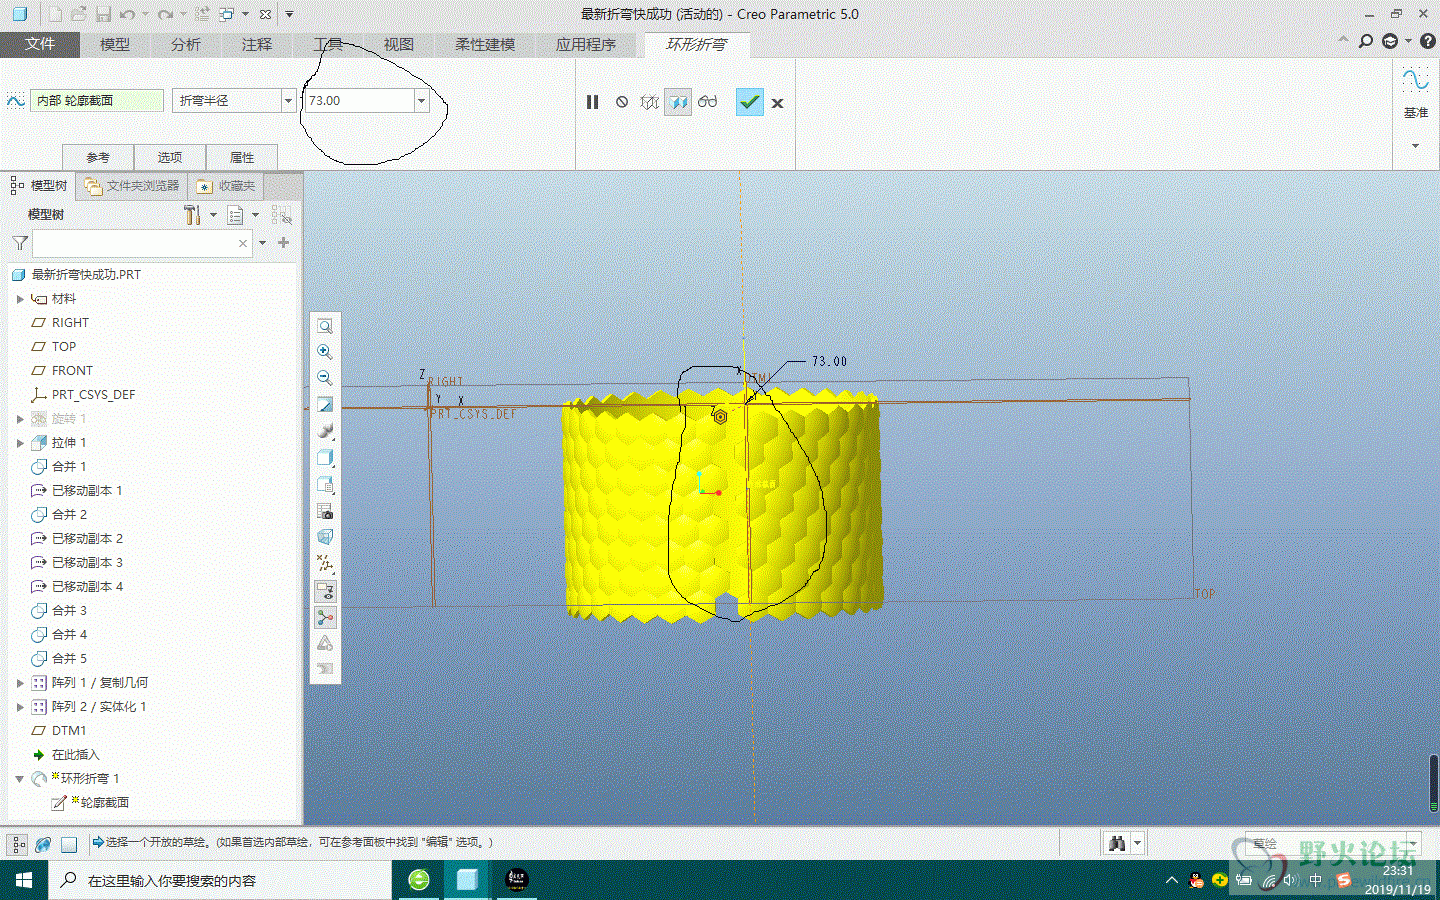Click the plus icon beside the tree filter
The image size is (1440, 900).
point(284,243)
